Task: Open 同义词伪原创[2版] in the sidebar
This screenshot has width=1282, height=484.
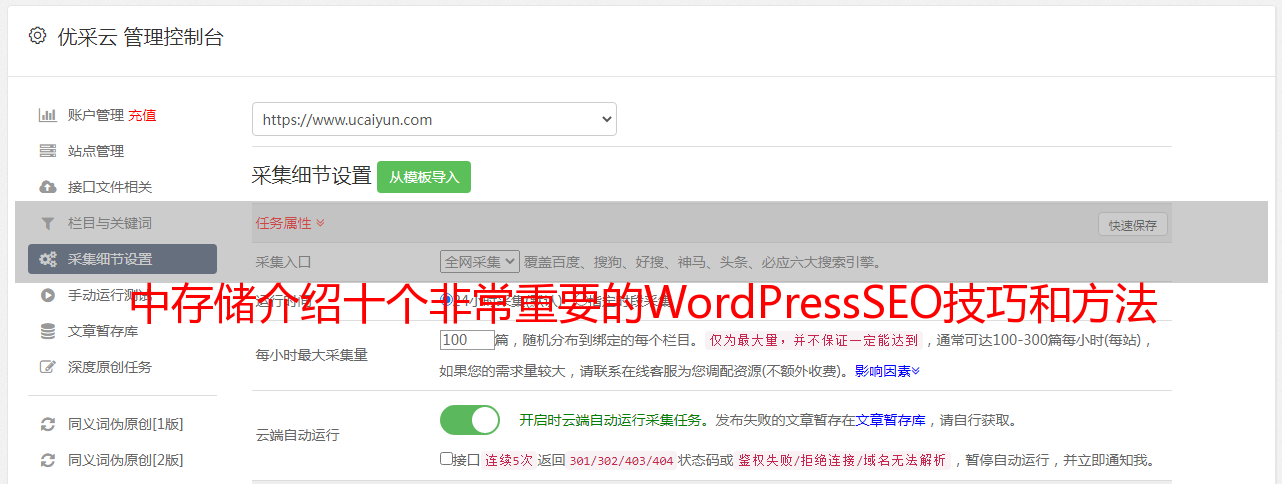Action: (x=126, y=460)
